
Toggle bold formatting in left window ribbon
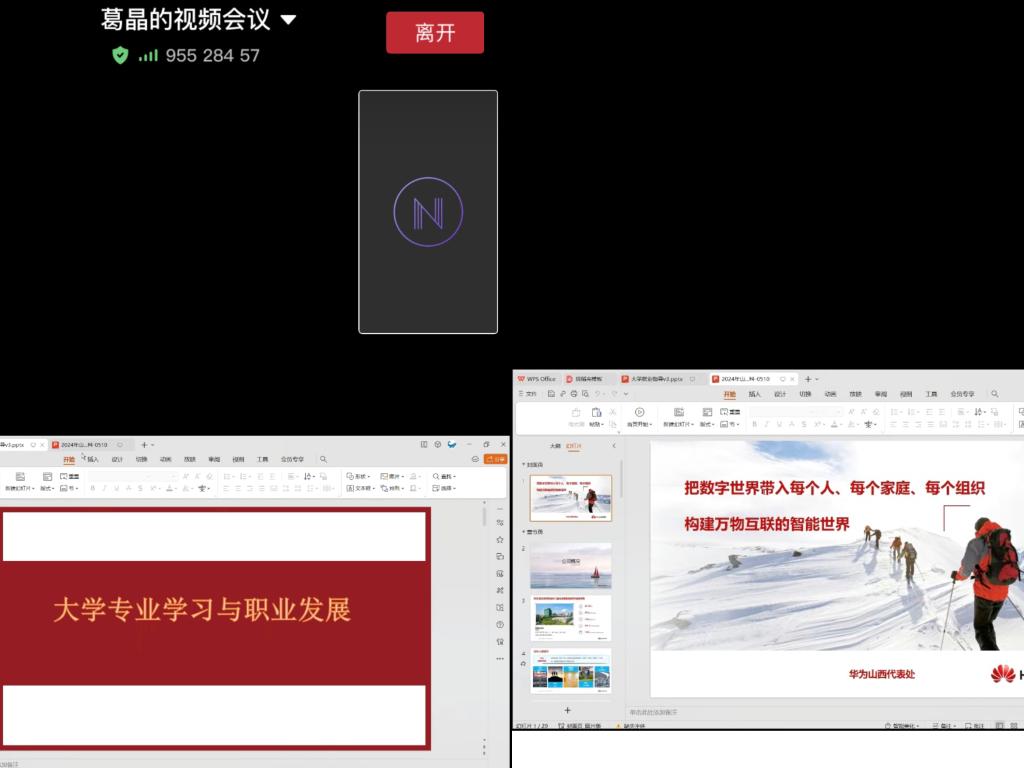[92, 489]
